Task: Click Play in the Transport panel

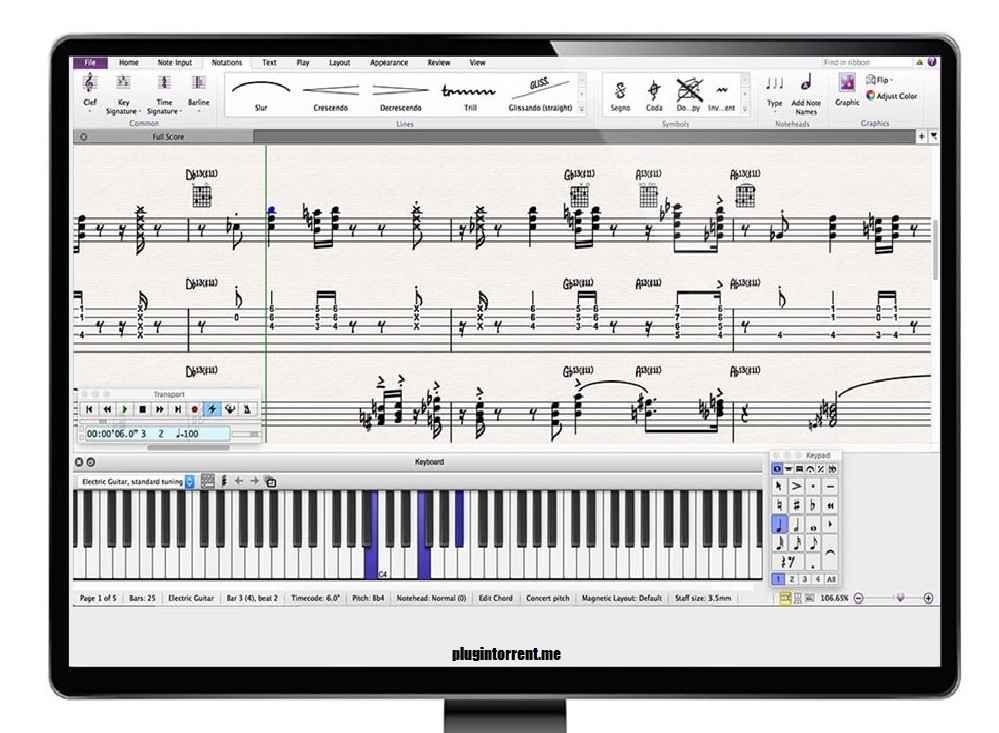Action: (125, 409)
